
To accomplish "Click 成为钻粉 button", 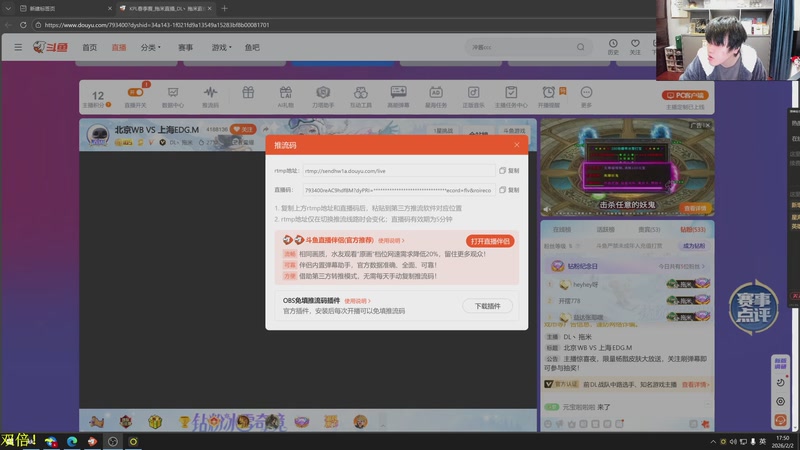I will [x=694, y=246].
